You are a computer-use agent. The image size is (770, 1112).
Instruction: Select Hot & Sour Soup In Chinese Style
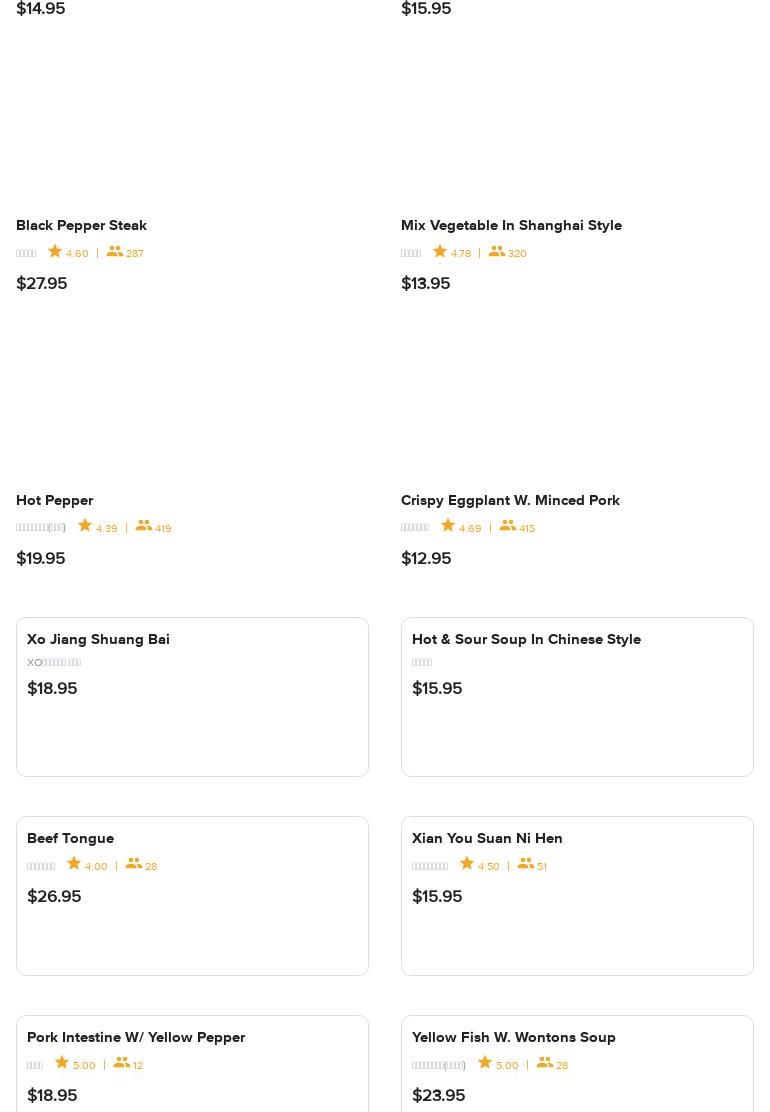coord(577,697)
